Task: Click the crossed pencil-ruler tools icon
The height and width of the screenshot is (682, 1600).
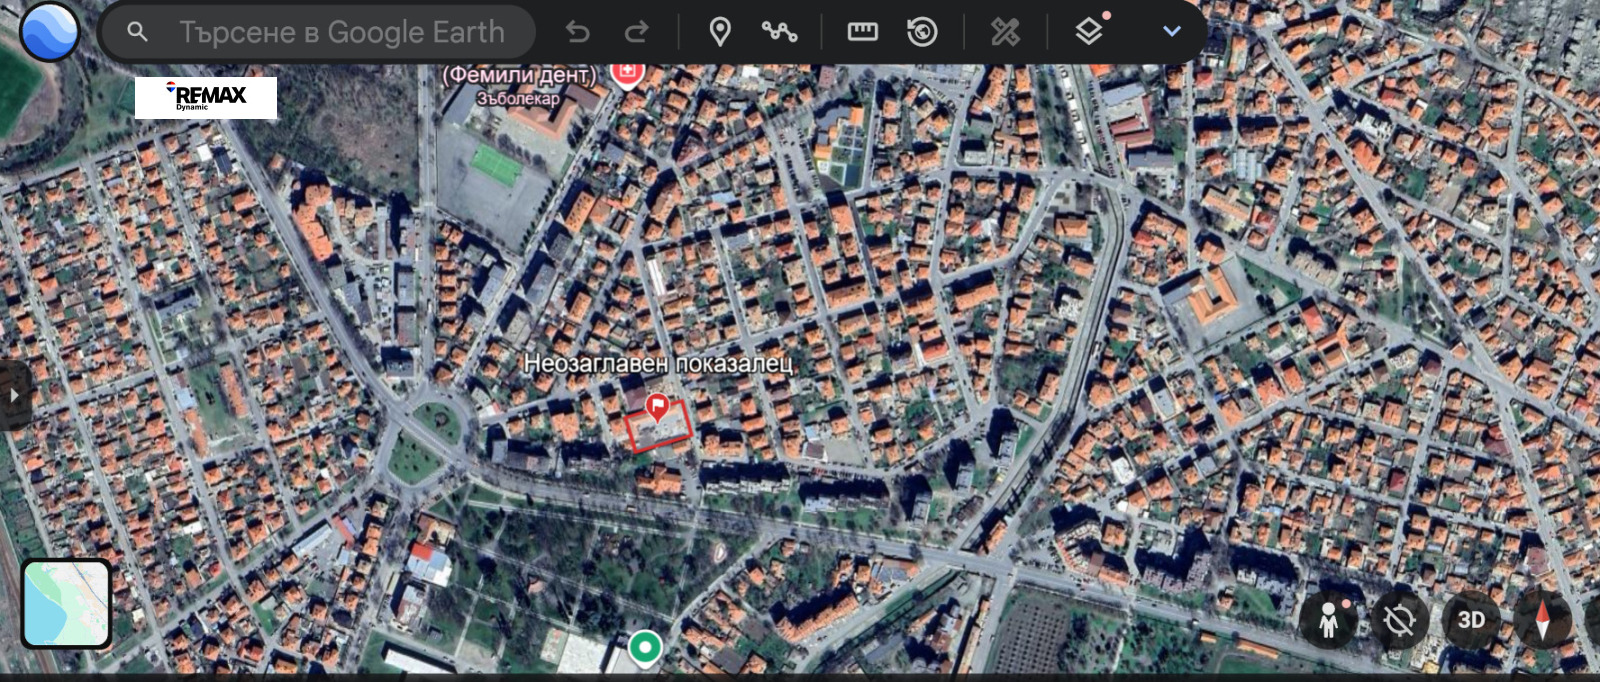Action: click(1005, 32)
